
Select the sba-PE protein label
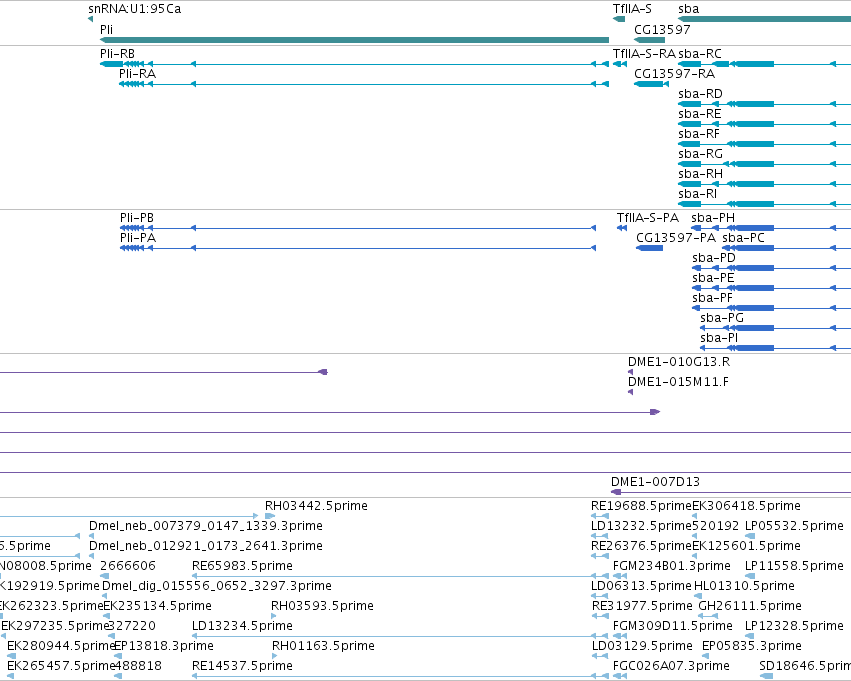[713, 278]
